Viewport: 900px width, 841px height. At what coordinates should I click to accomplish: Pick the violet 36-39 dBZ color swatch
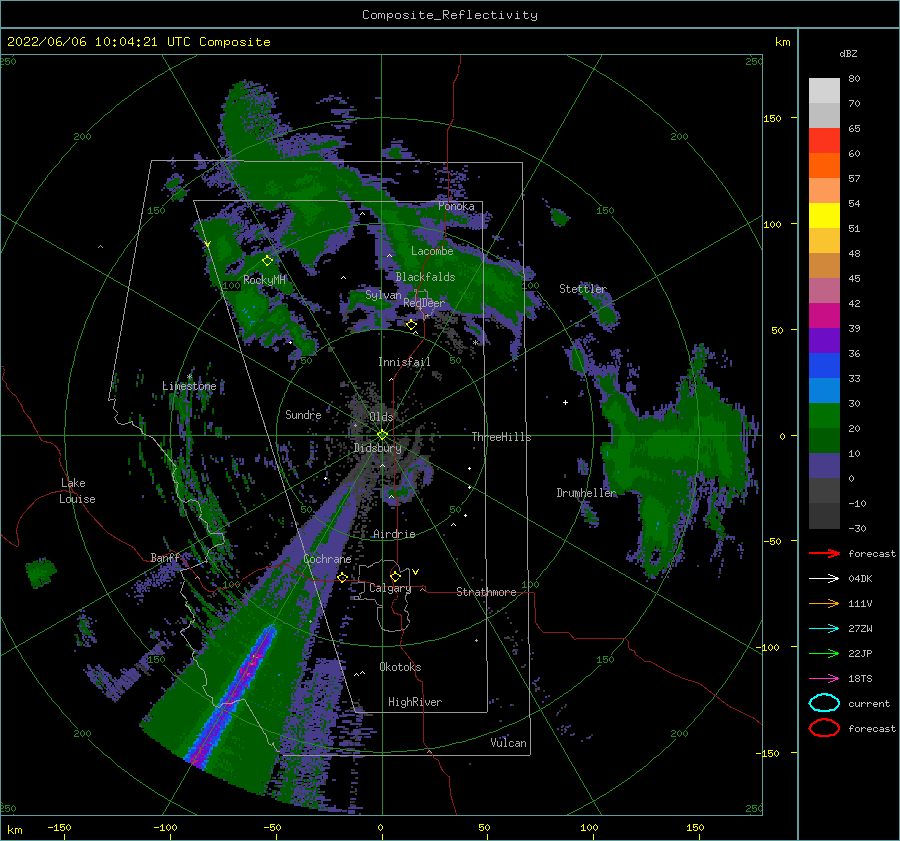pyautogui.click(x=824, y=340)
